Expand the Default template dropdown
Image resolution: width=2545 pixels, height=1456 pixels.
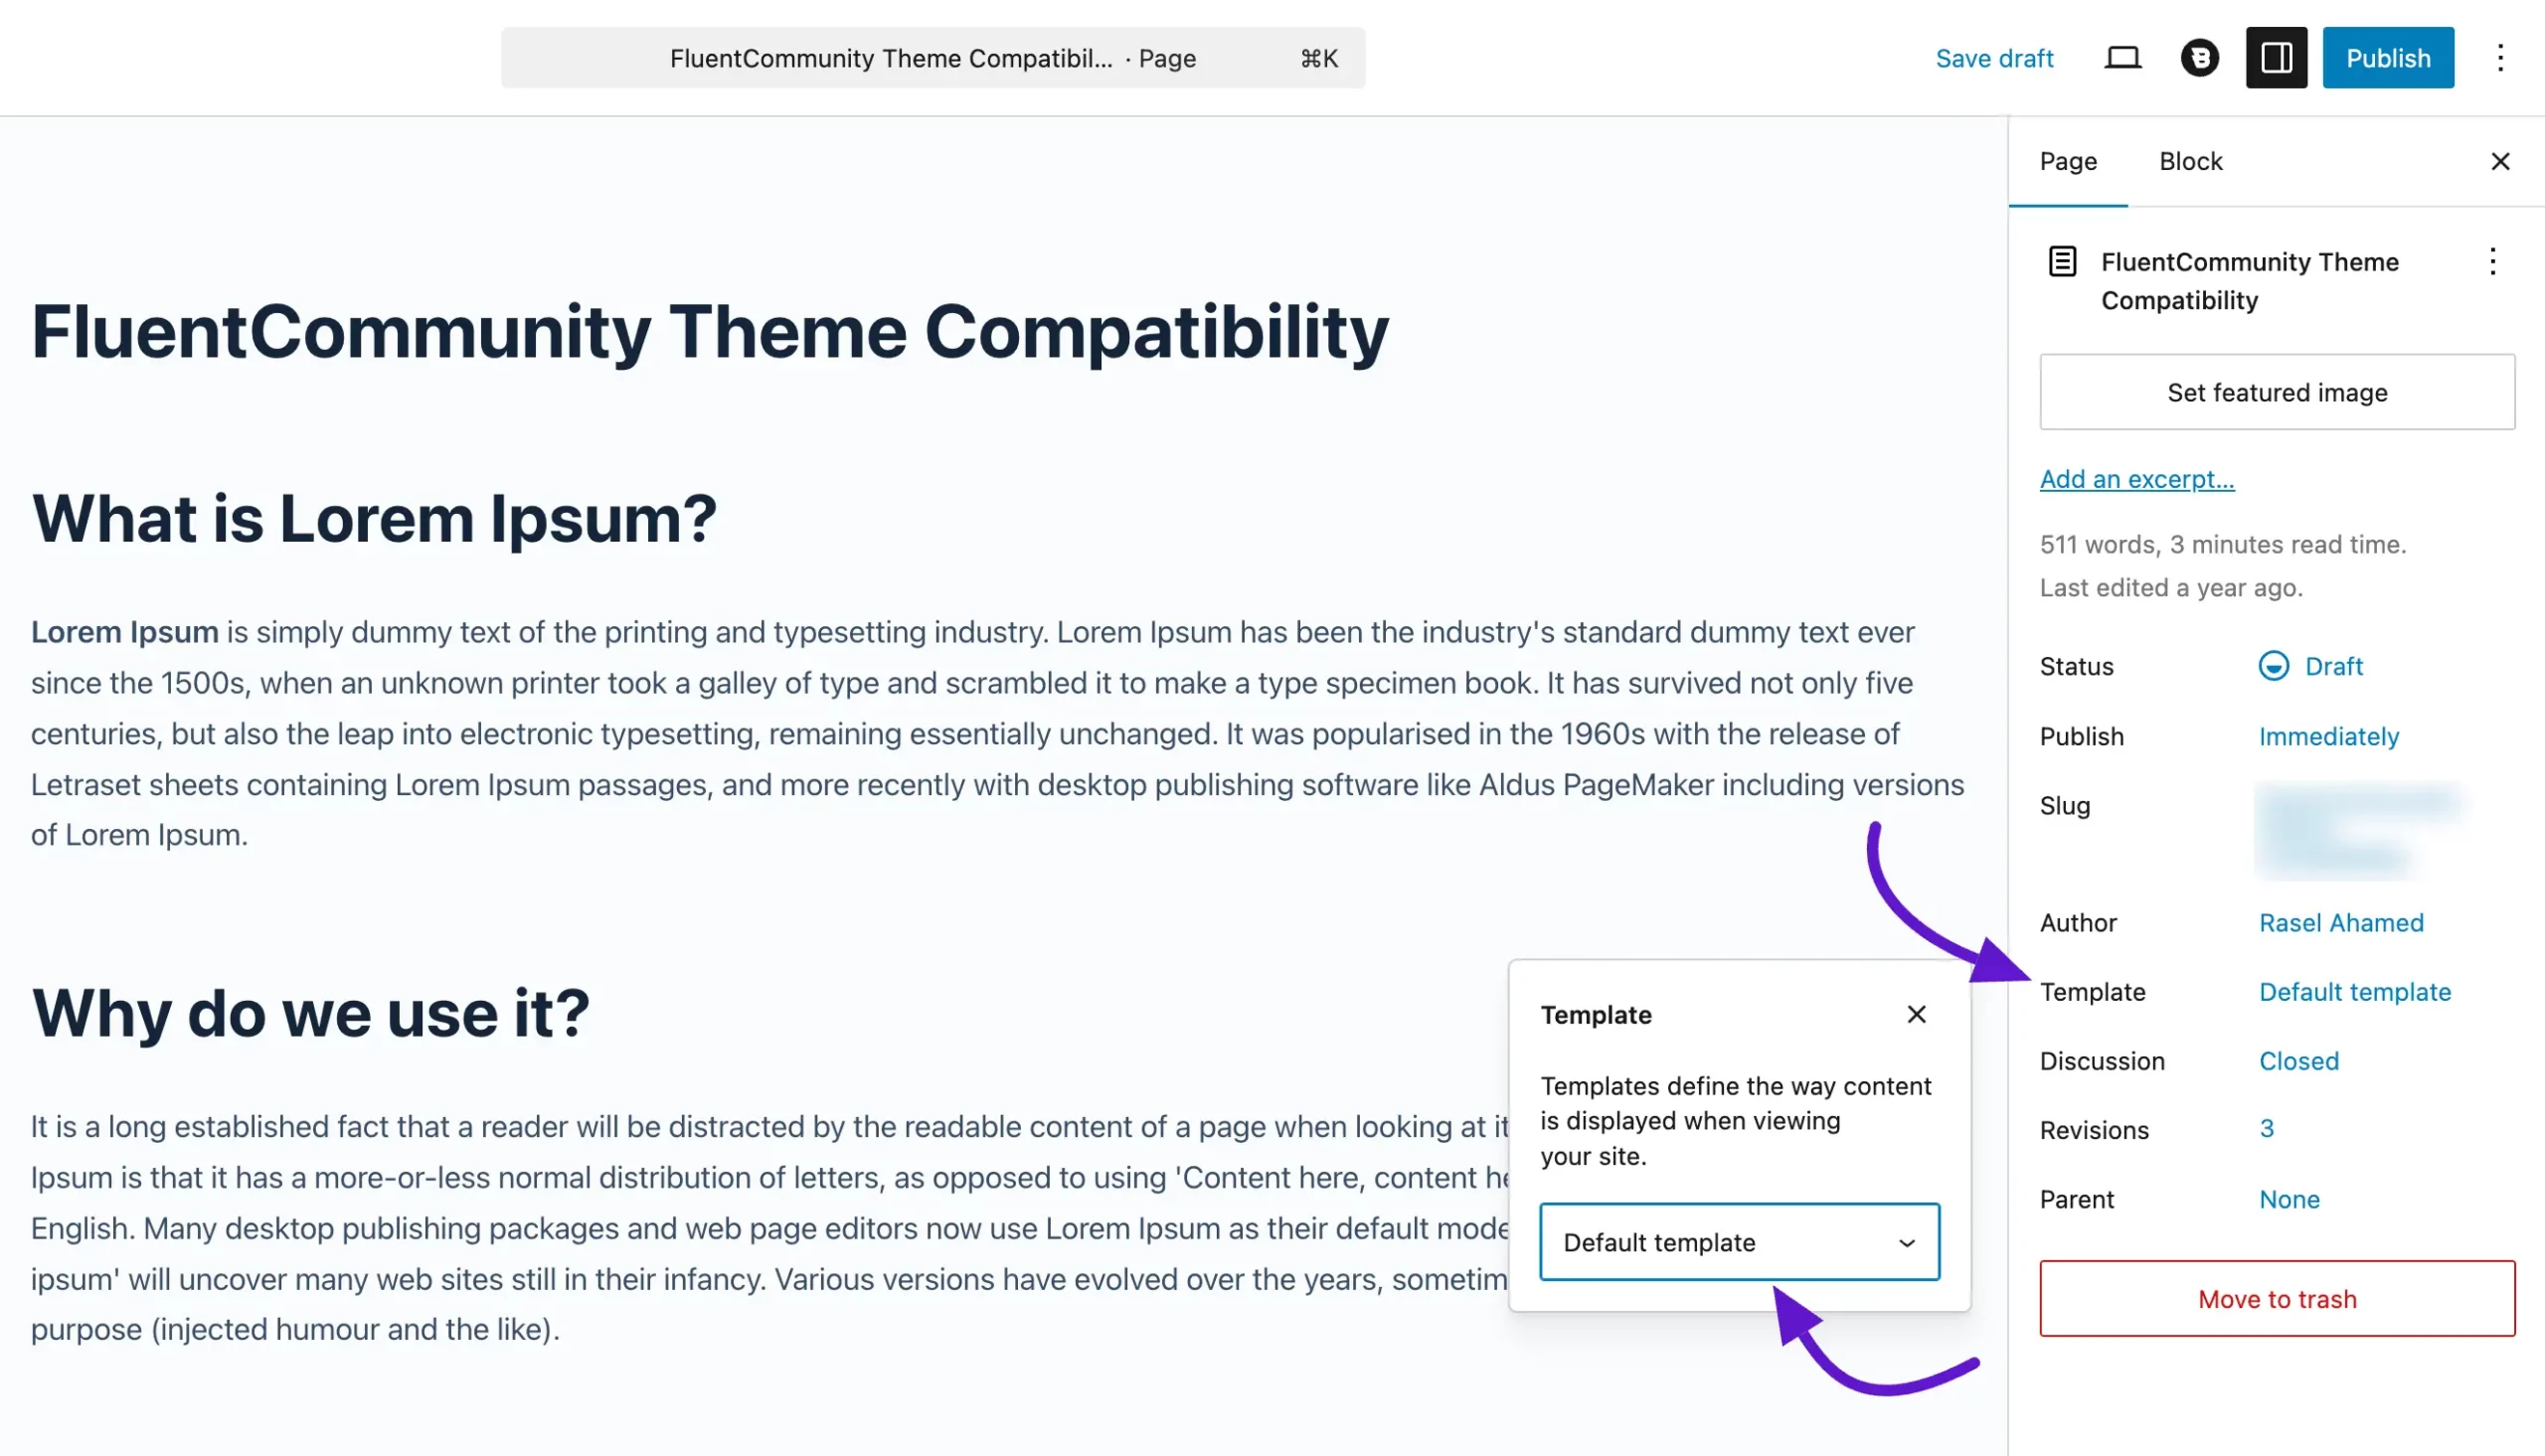pyautogui.click(x=1739, y=1242)
